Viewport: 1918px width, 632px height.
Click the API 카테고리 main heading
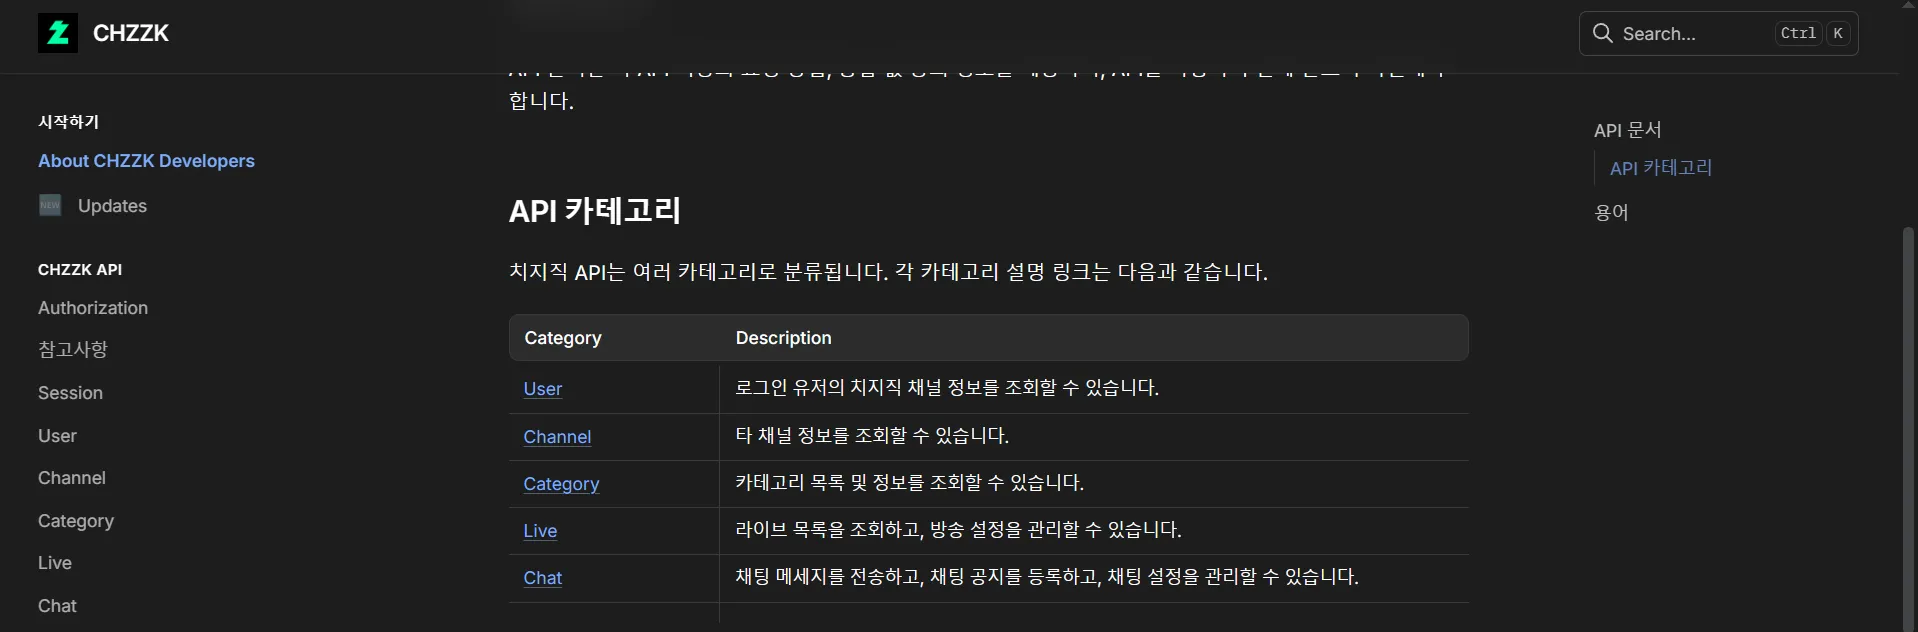tap(595, 211)
